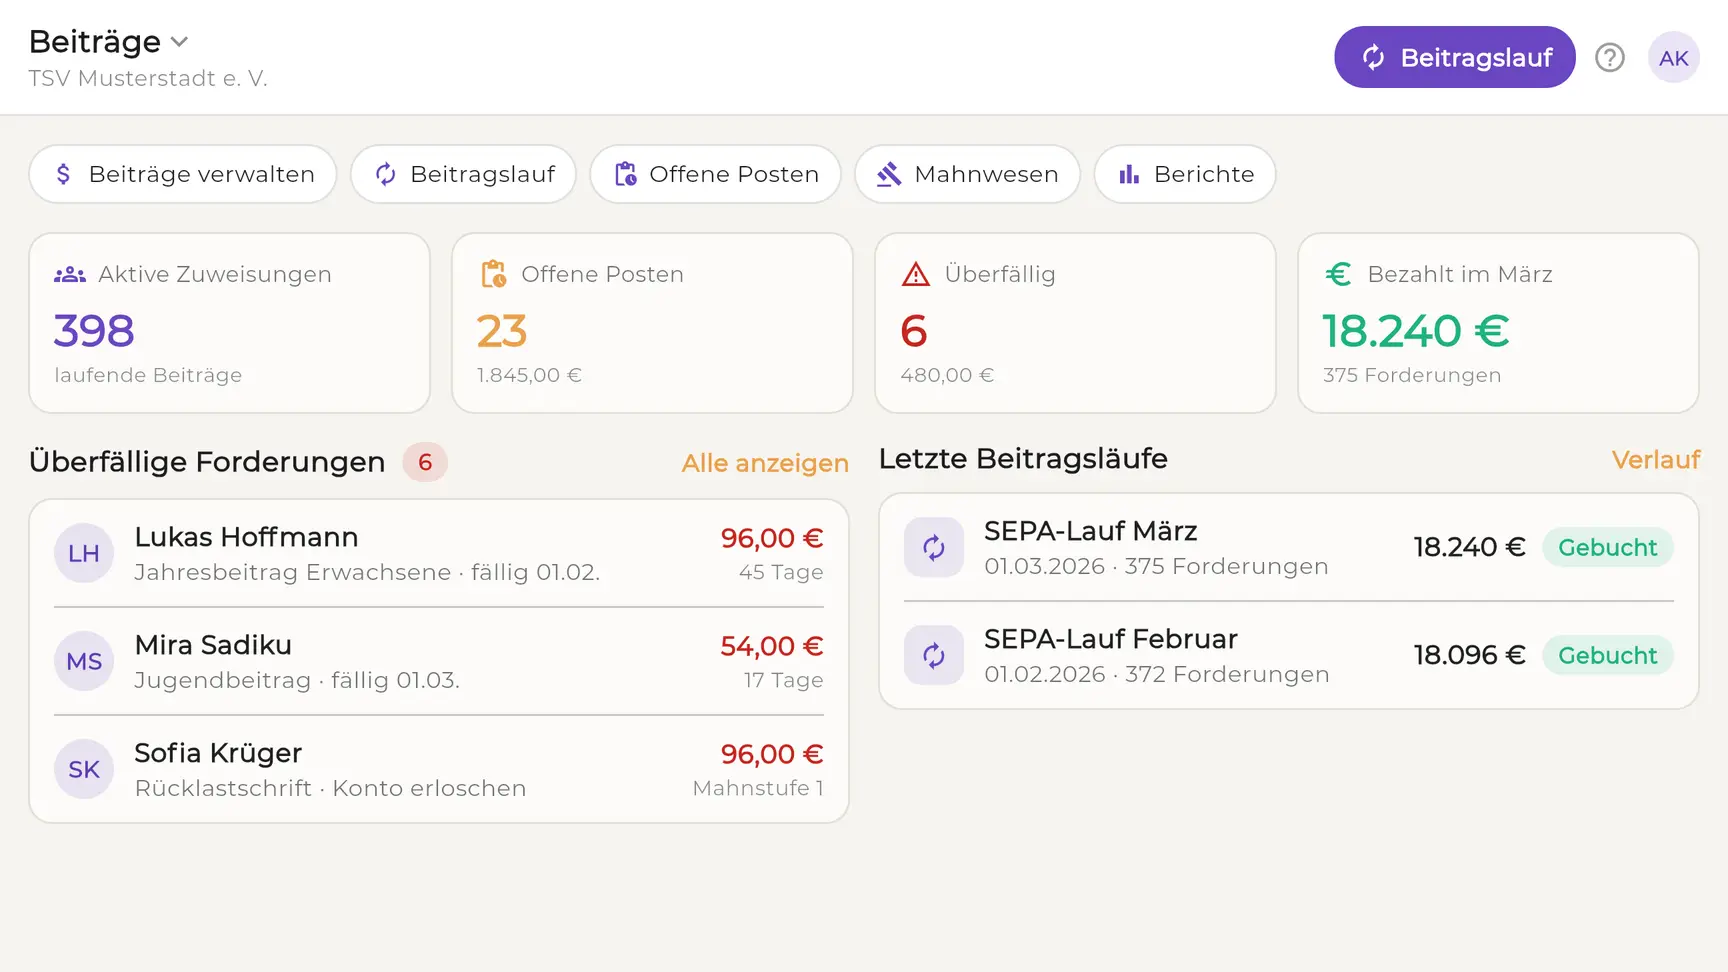
Task: Click the 18.096 € amount
Action: tap(1469, 655)
